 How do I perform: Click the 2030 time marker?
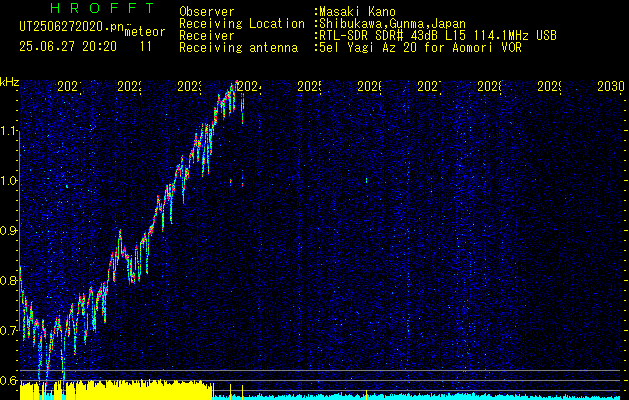coord(611,86)
